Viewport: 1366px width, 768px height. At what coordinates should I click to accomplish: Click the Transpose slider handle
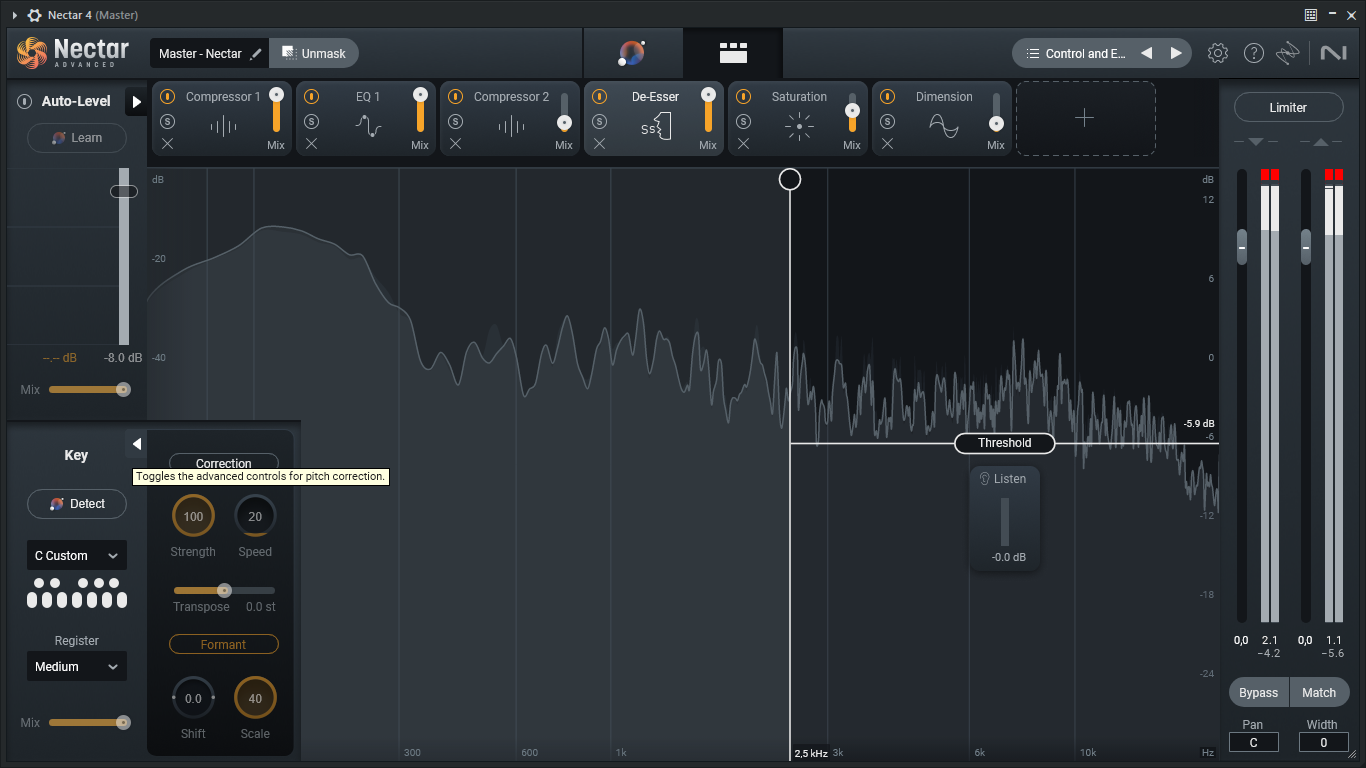[x=225, y=590]
